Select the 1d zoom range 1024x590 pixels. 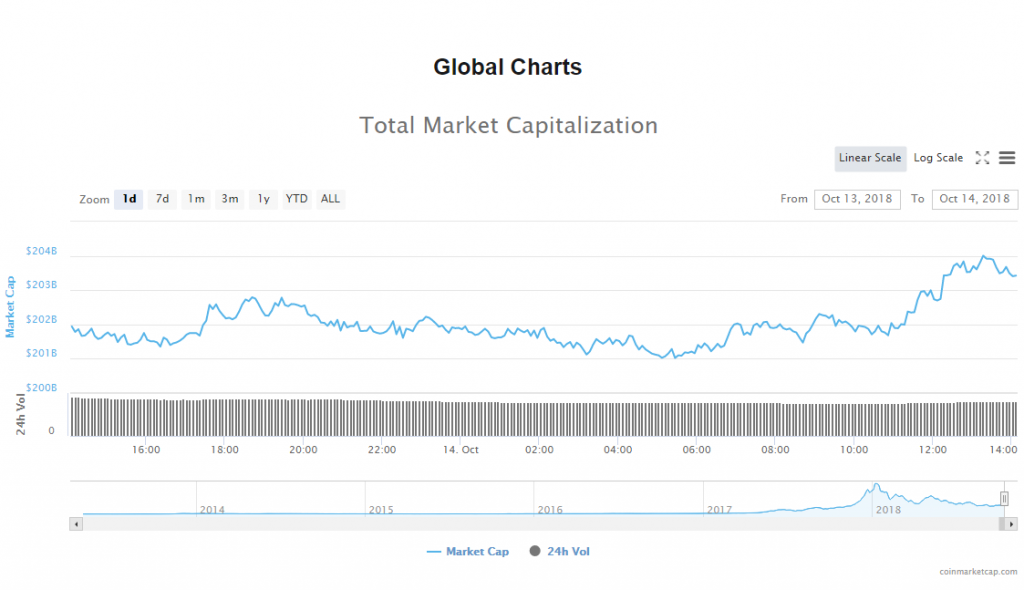click(x=129, y=199)
